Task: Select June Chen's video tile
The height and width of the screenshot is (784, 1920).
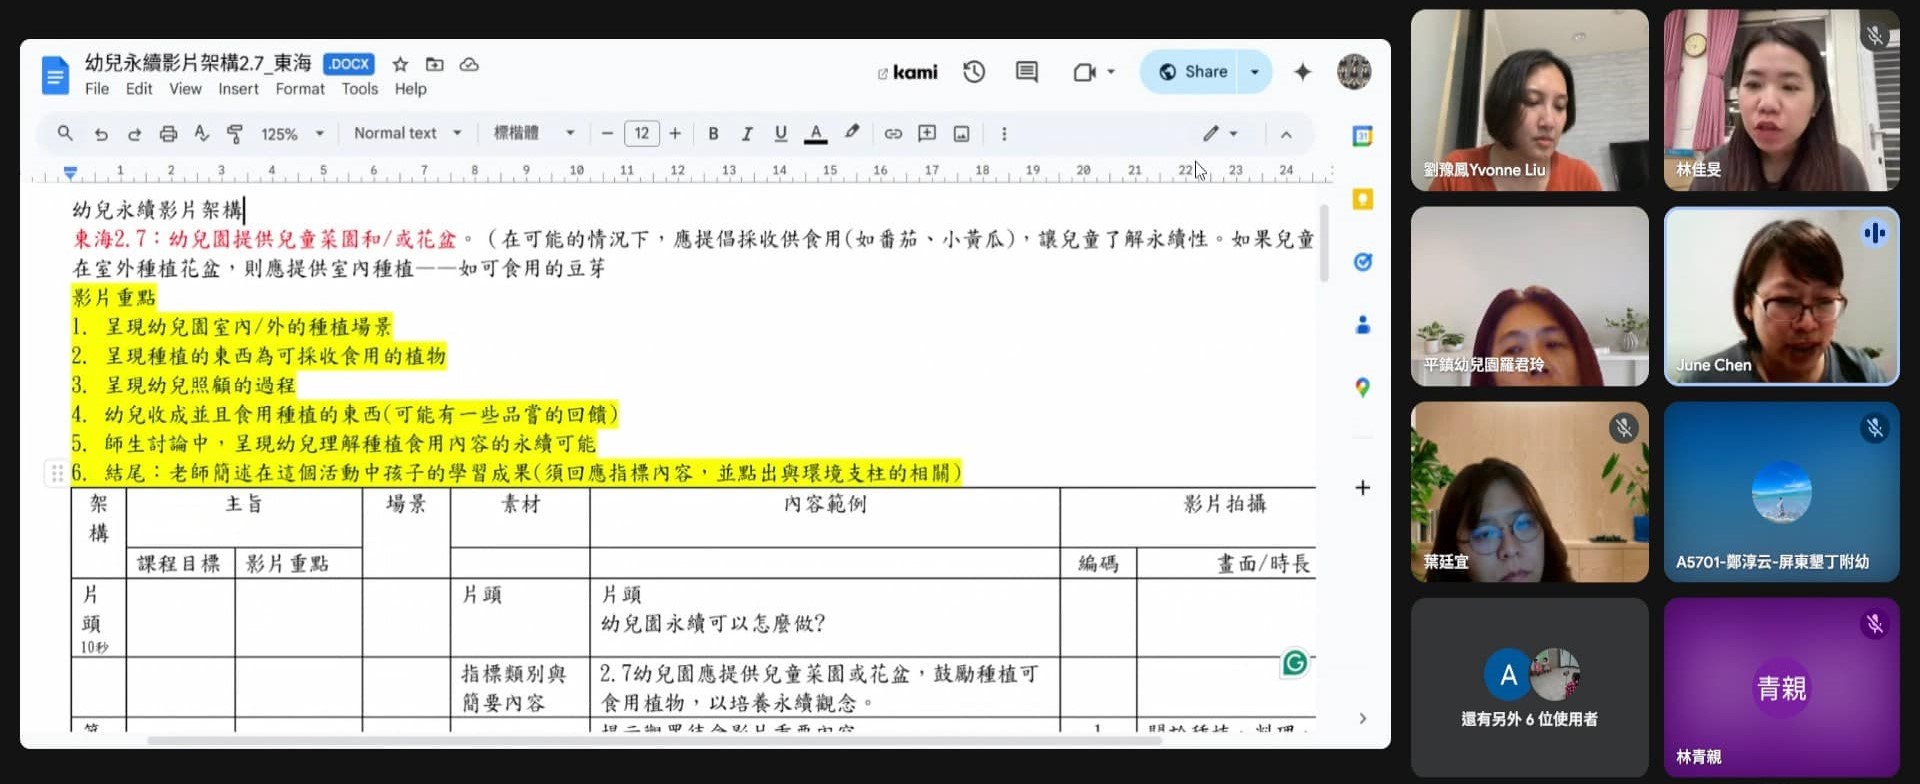Action: point(1781,296)
